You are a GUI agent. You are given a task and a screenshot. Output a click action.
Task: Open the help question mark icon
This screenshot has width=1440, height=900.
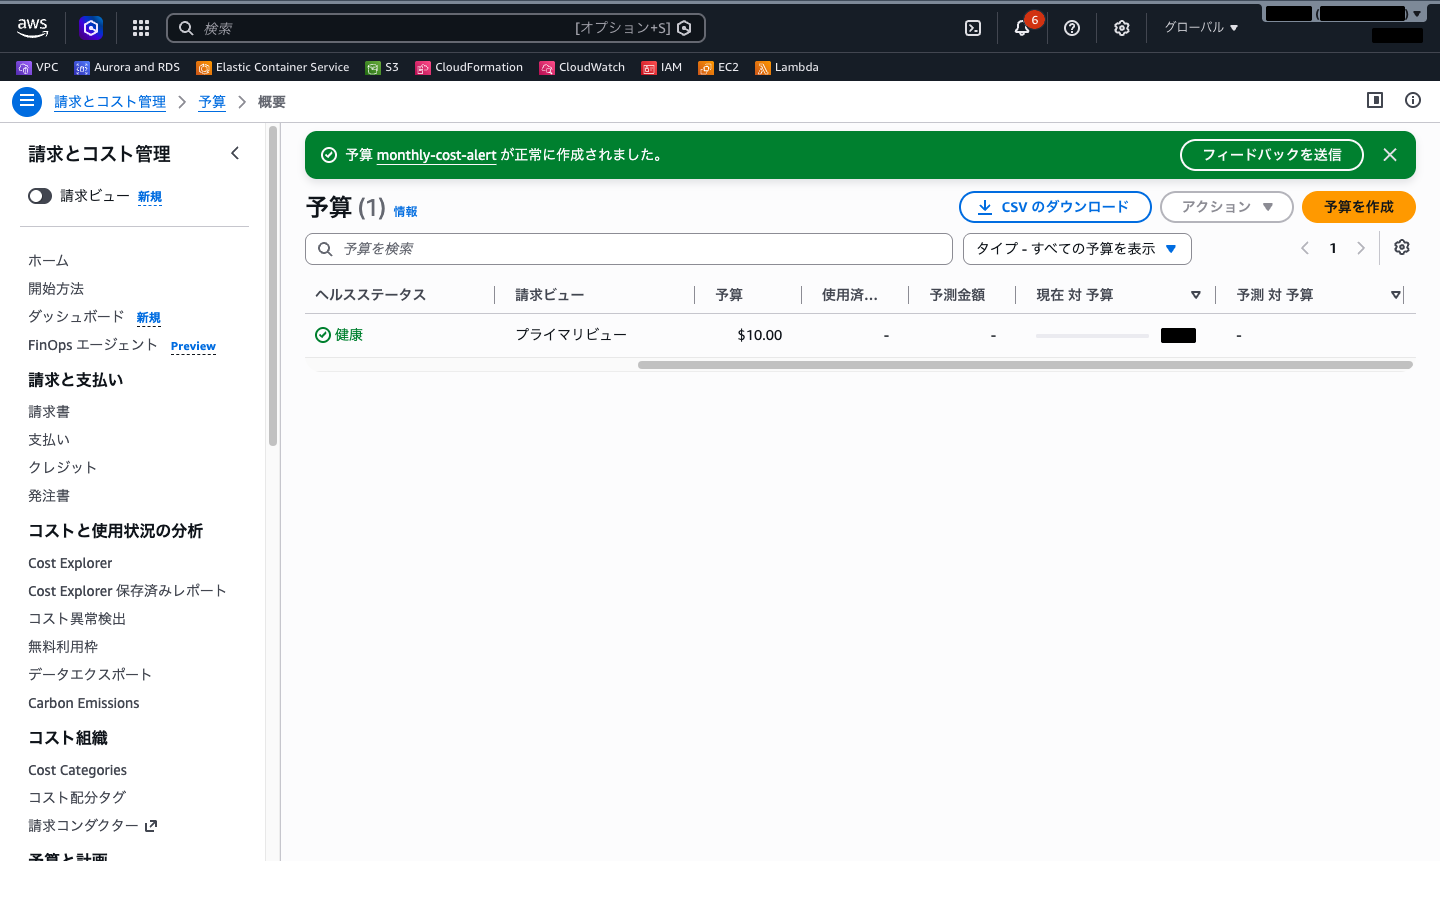click(1072, 28)
